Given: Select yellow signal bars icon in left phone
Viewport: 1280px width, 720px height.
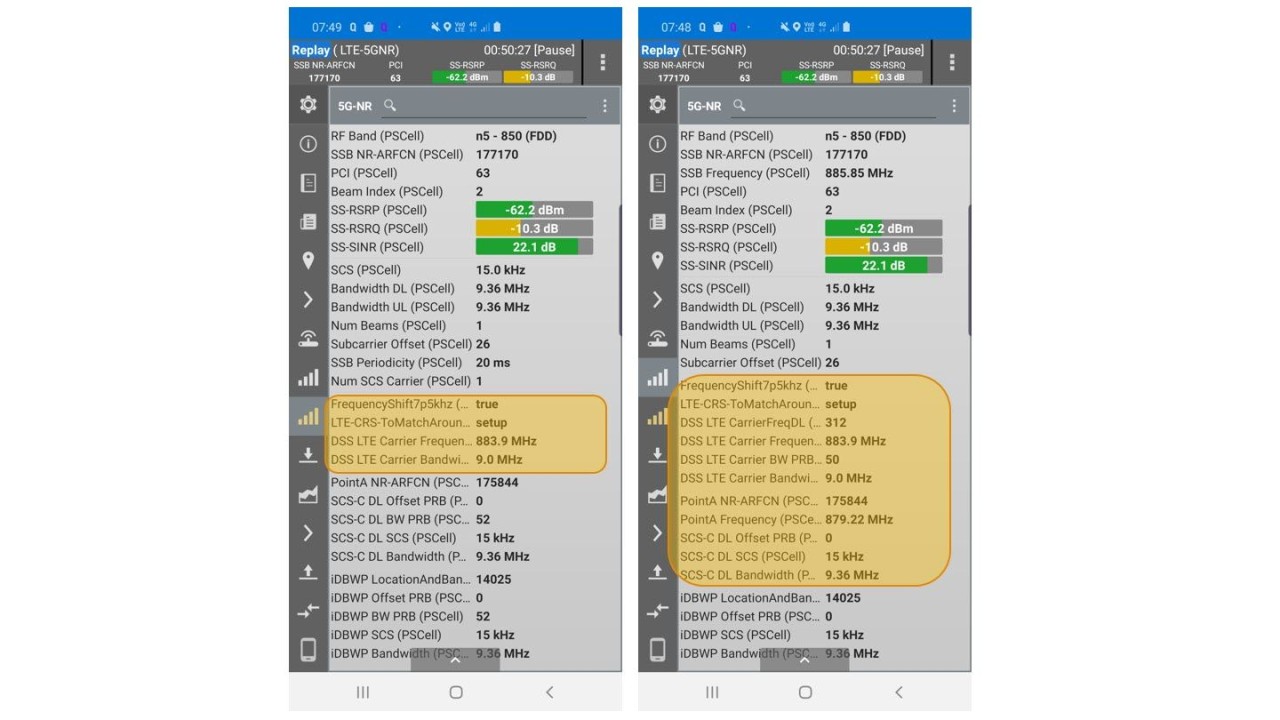Looking at the screenshot, I should coord(308,416).
